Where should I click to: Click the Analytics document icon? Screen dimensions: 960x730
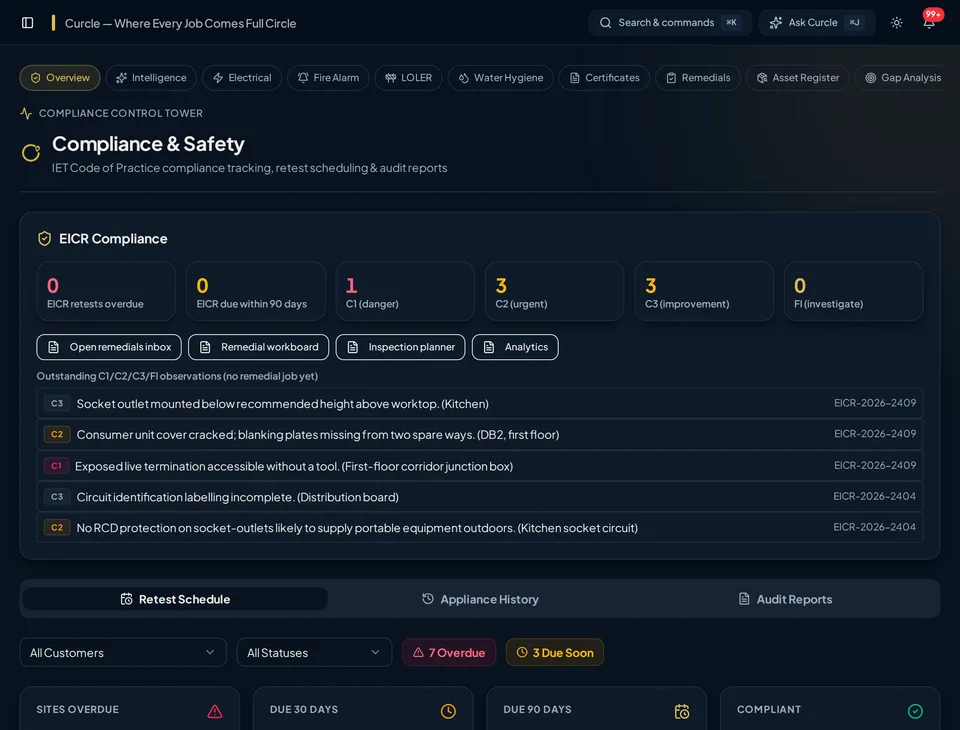coord(489,347)
